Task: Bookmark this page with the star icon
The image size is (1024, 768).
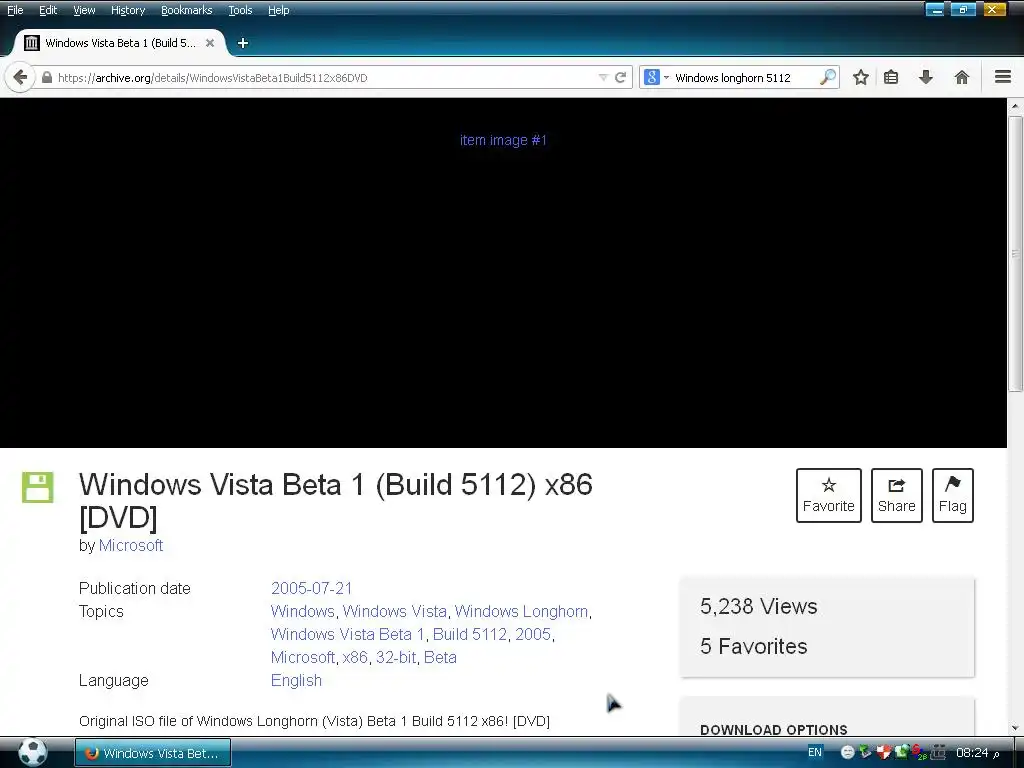Action: [x=861, y=78]
